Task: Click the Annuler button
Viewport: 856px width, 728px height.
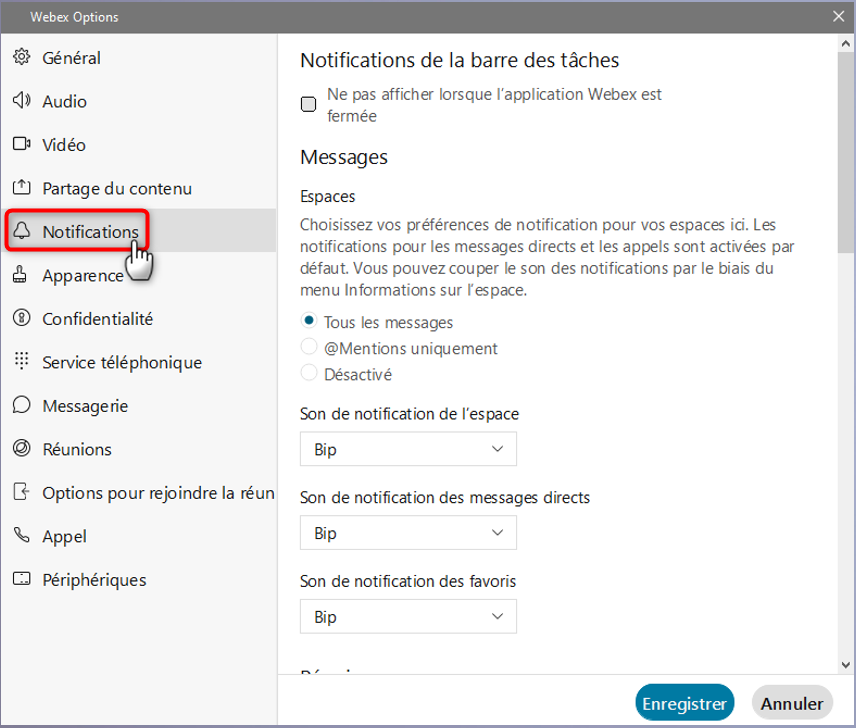Action: point(791,702)
